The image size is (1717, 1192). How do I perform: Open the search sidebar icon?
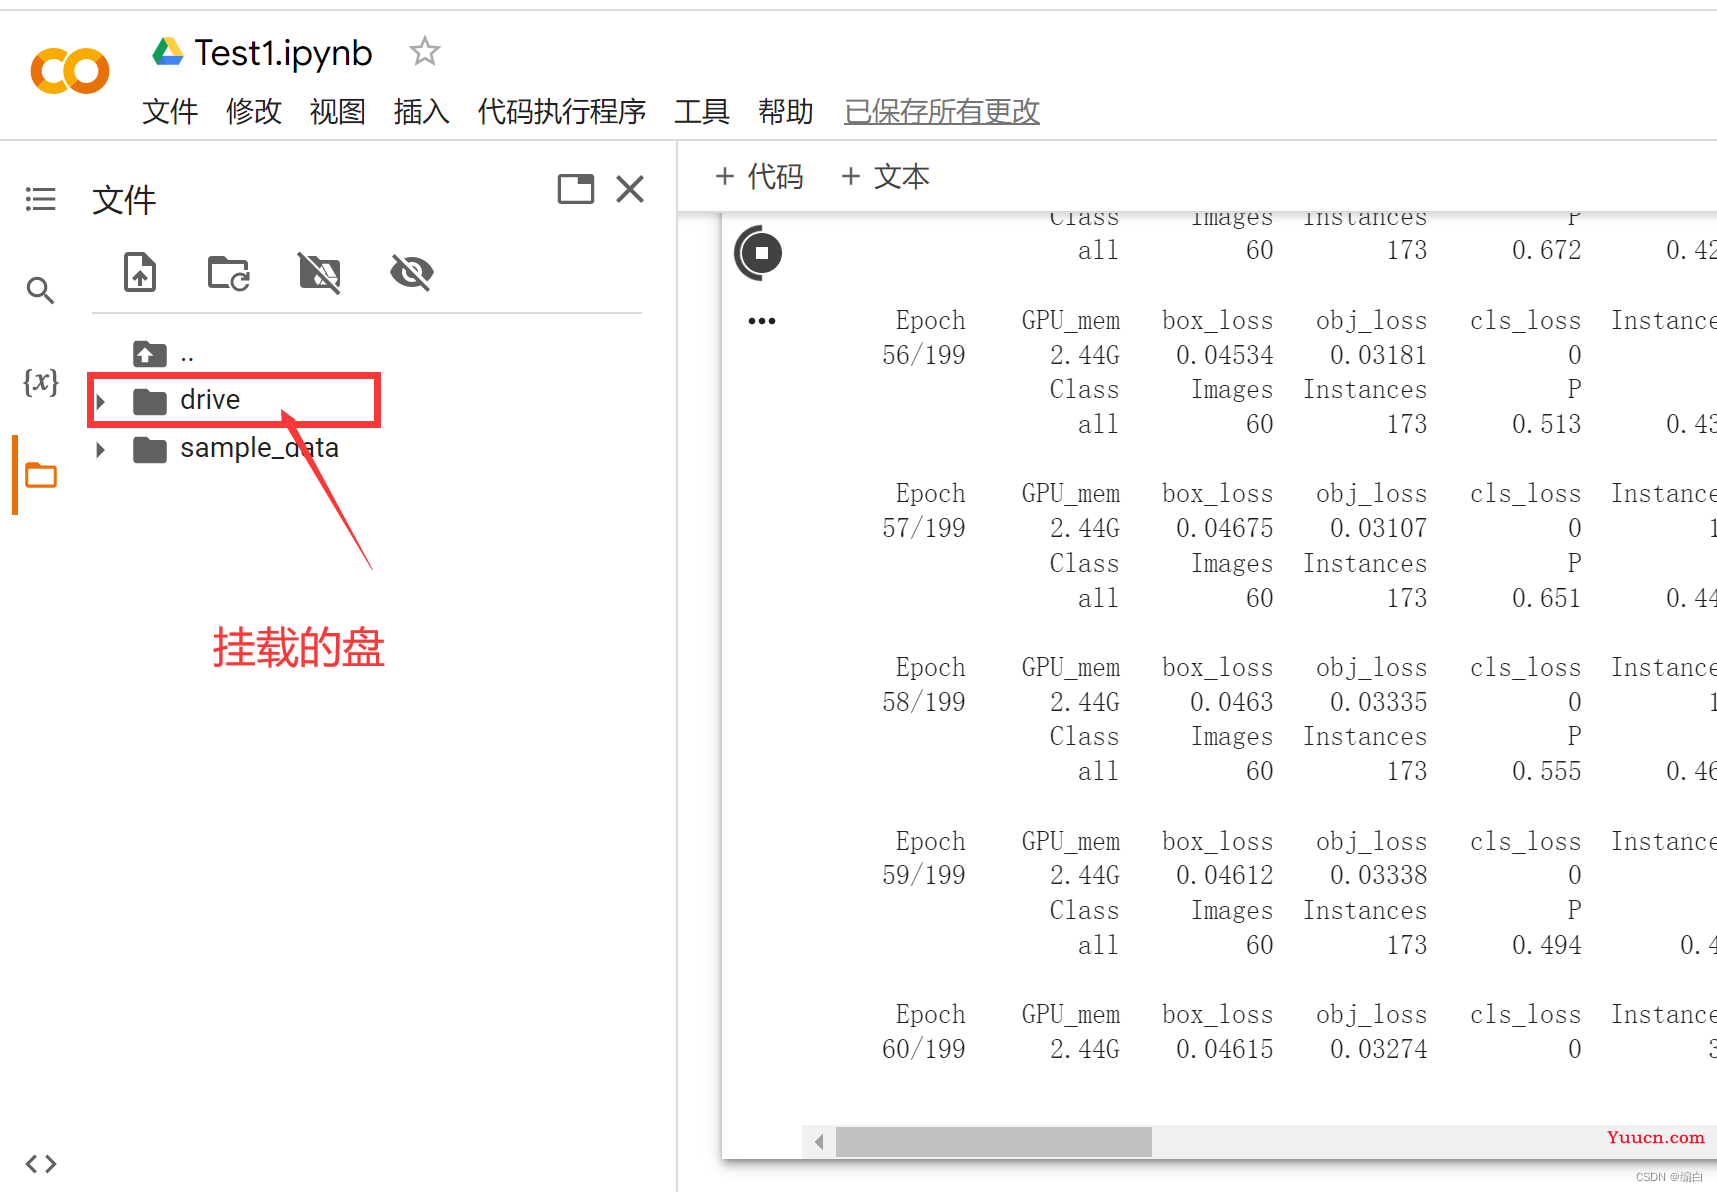click(40, 290)
